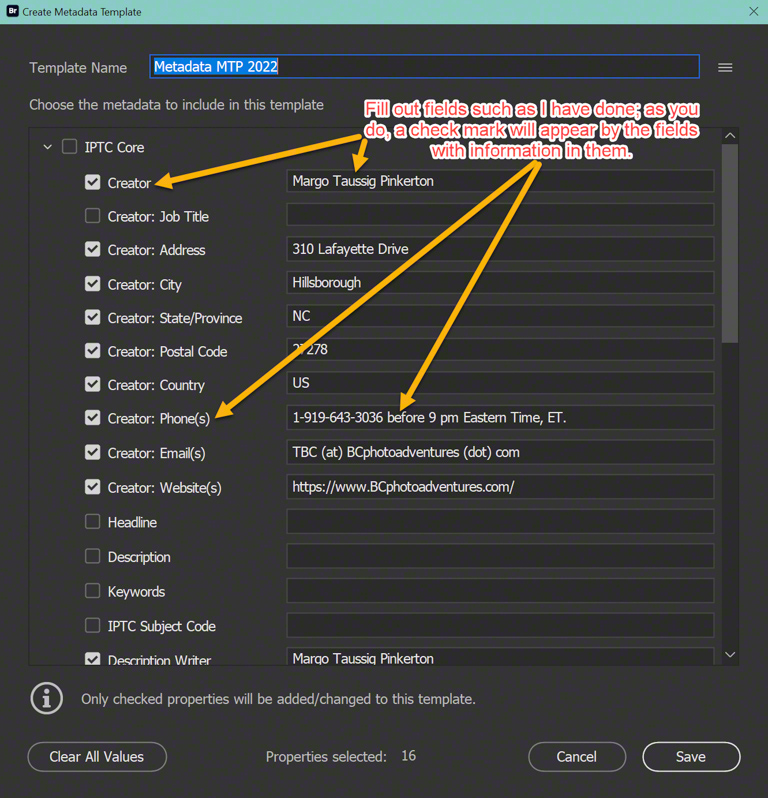Image resolution: width=768 pixels, height=798 pixels.
Task: Save the metadata template
Action: point(691,756)
